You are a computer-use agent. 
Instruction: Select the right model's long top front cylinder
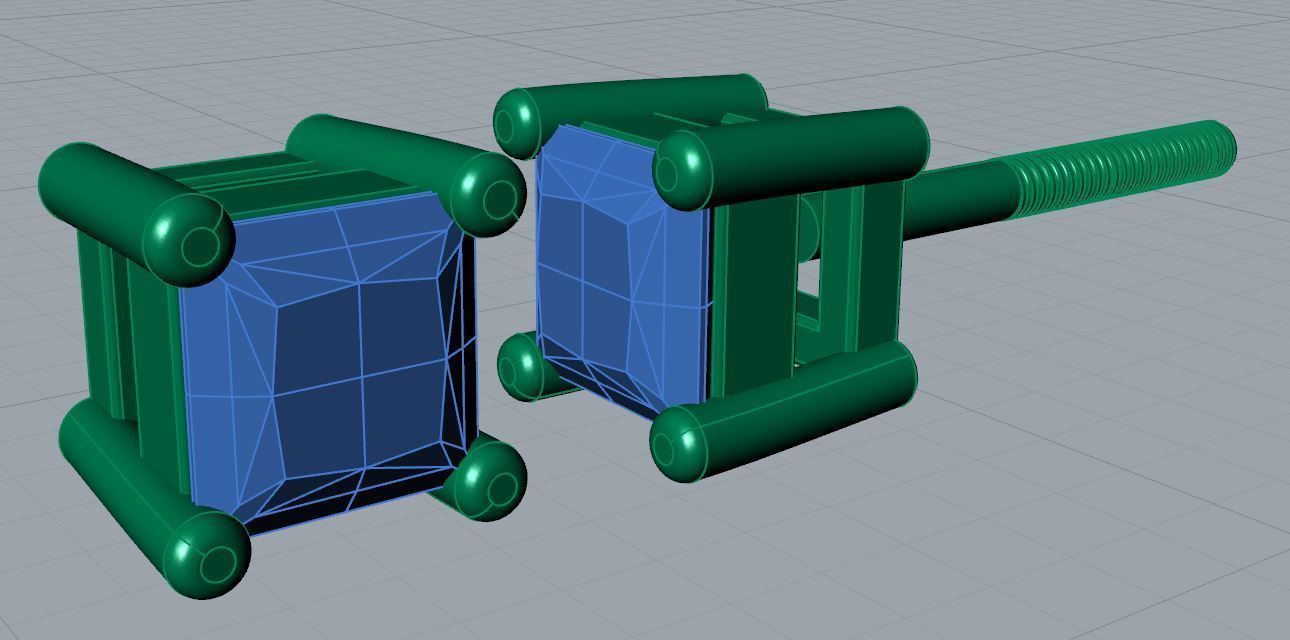pos(790,158)
